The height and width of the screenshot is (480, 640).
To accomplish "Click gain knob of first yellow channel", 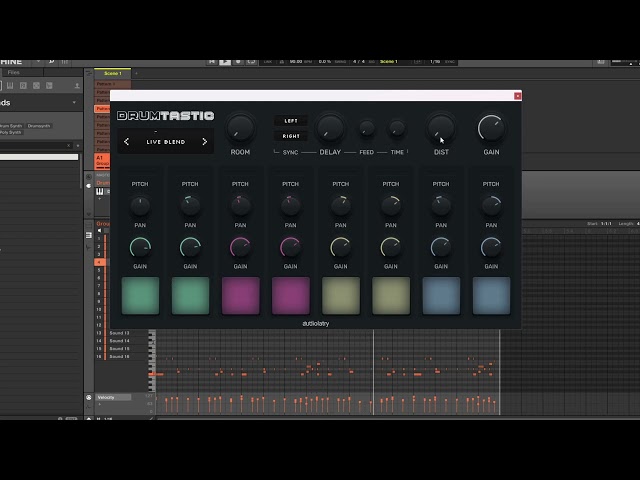I will (341, 247).
